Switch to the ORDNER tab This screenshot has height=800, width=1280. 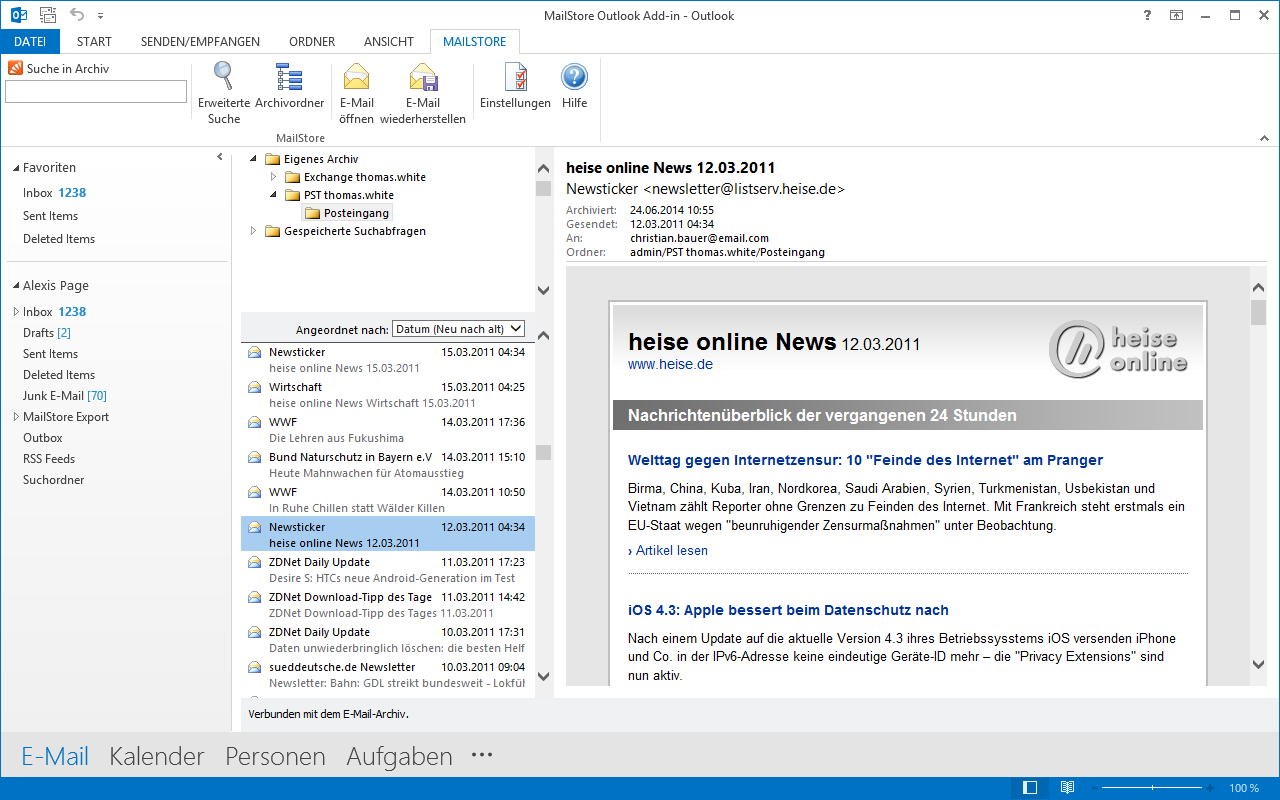(x=312, y=41)
